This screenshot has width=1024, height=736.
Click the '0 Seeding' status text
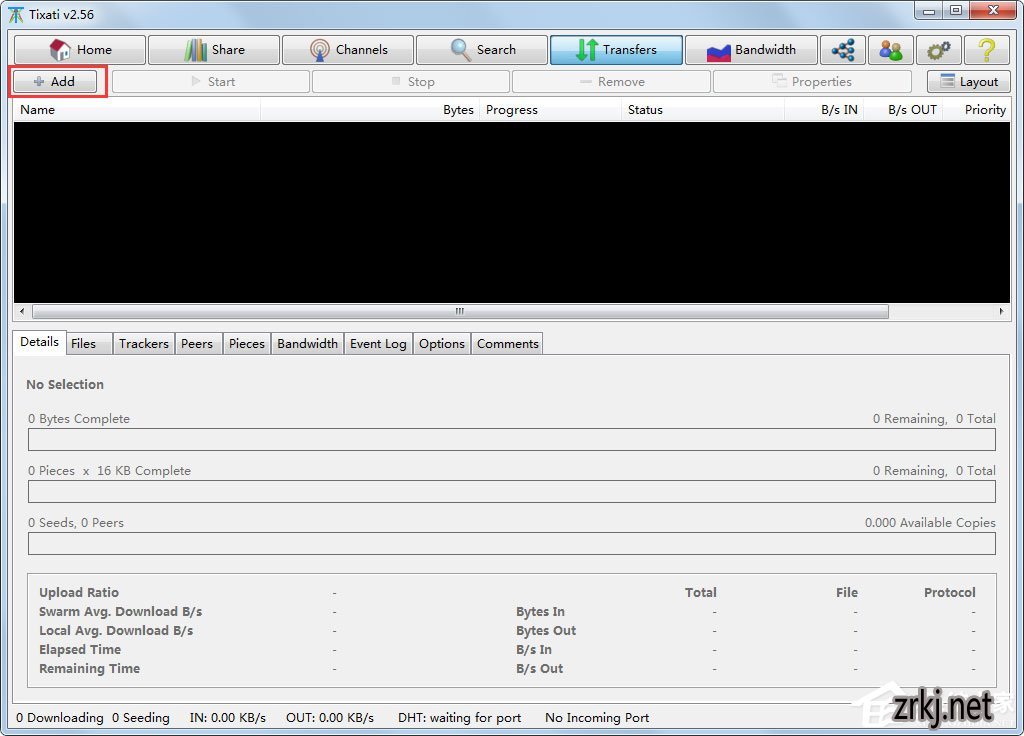click(x=140, y=718)
